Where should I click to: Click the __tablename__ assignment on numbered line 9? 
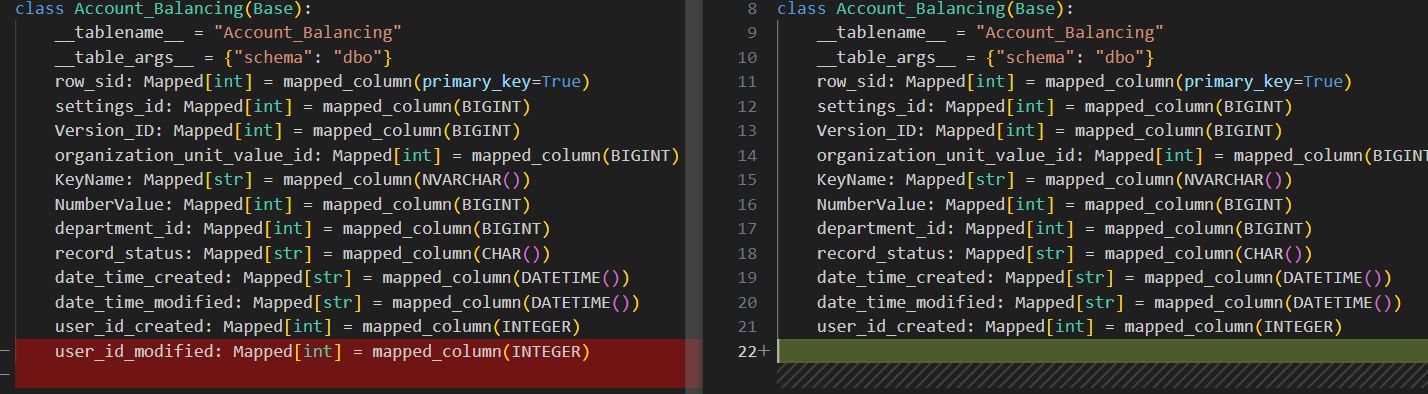pyautogui.click(x=990, y=33)
